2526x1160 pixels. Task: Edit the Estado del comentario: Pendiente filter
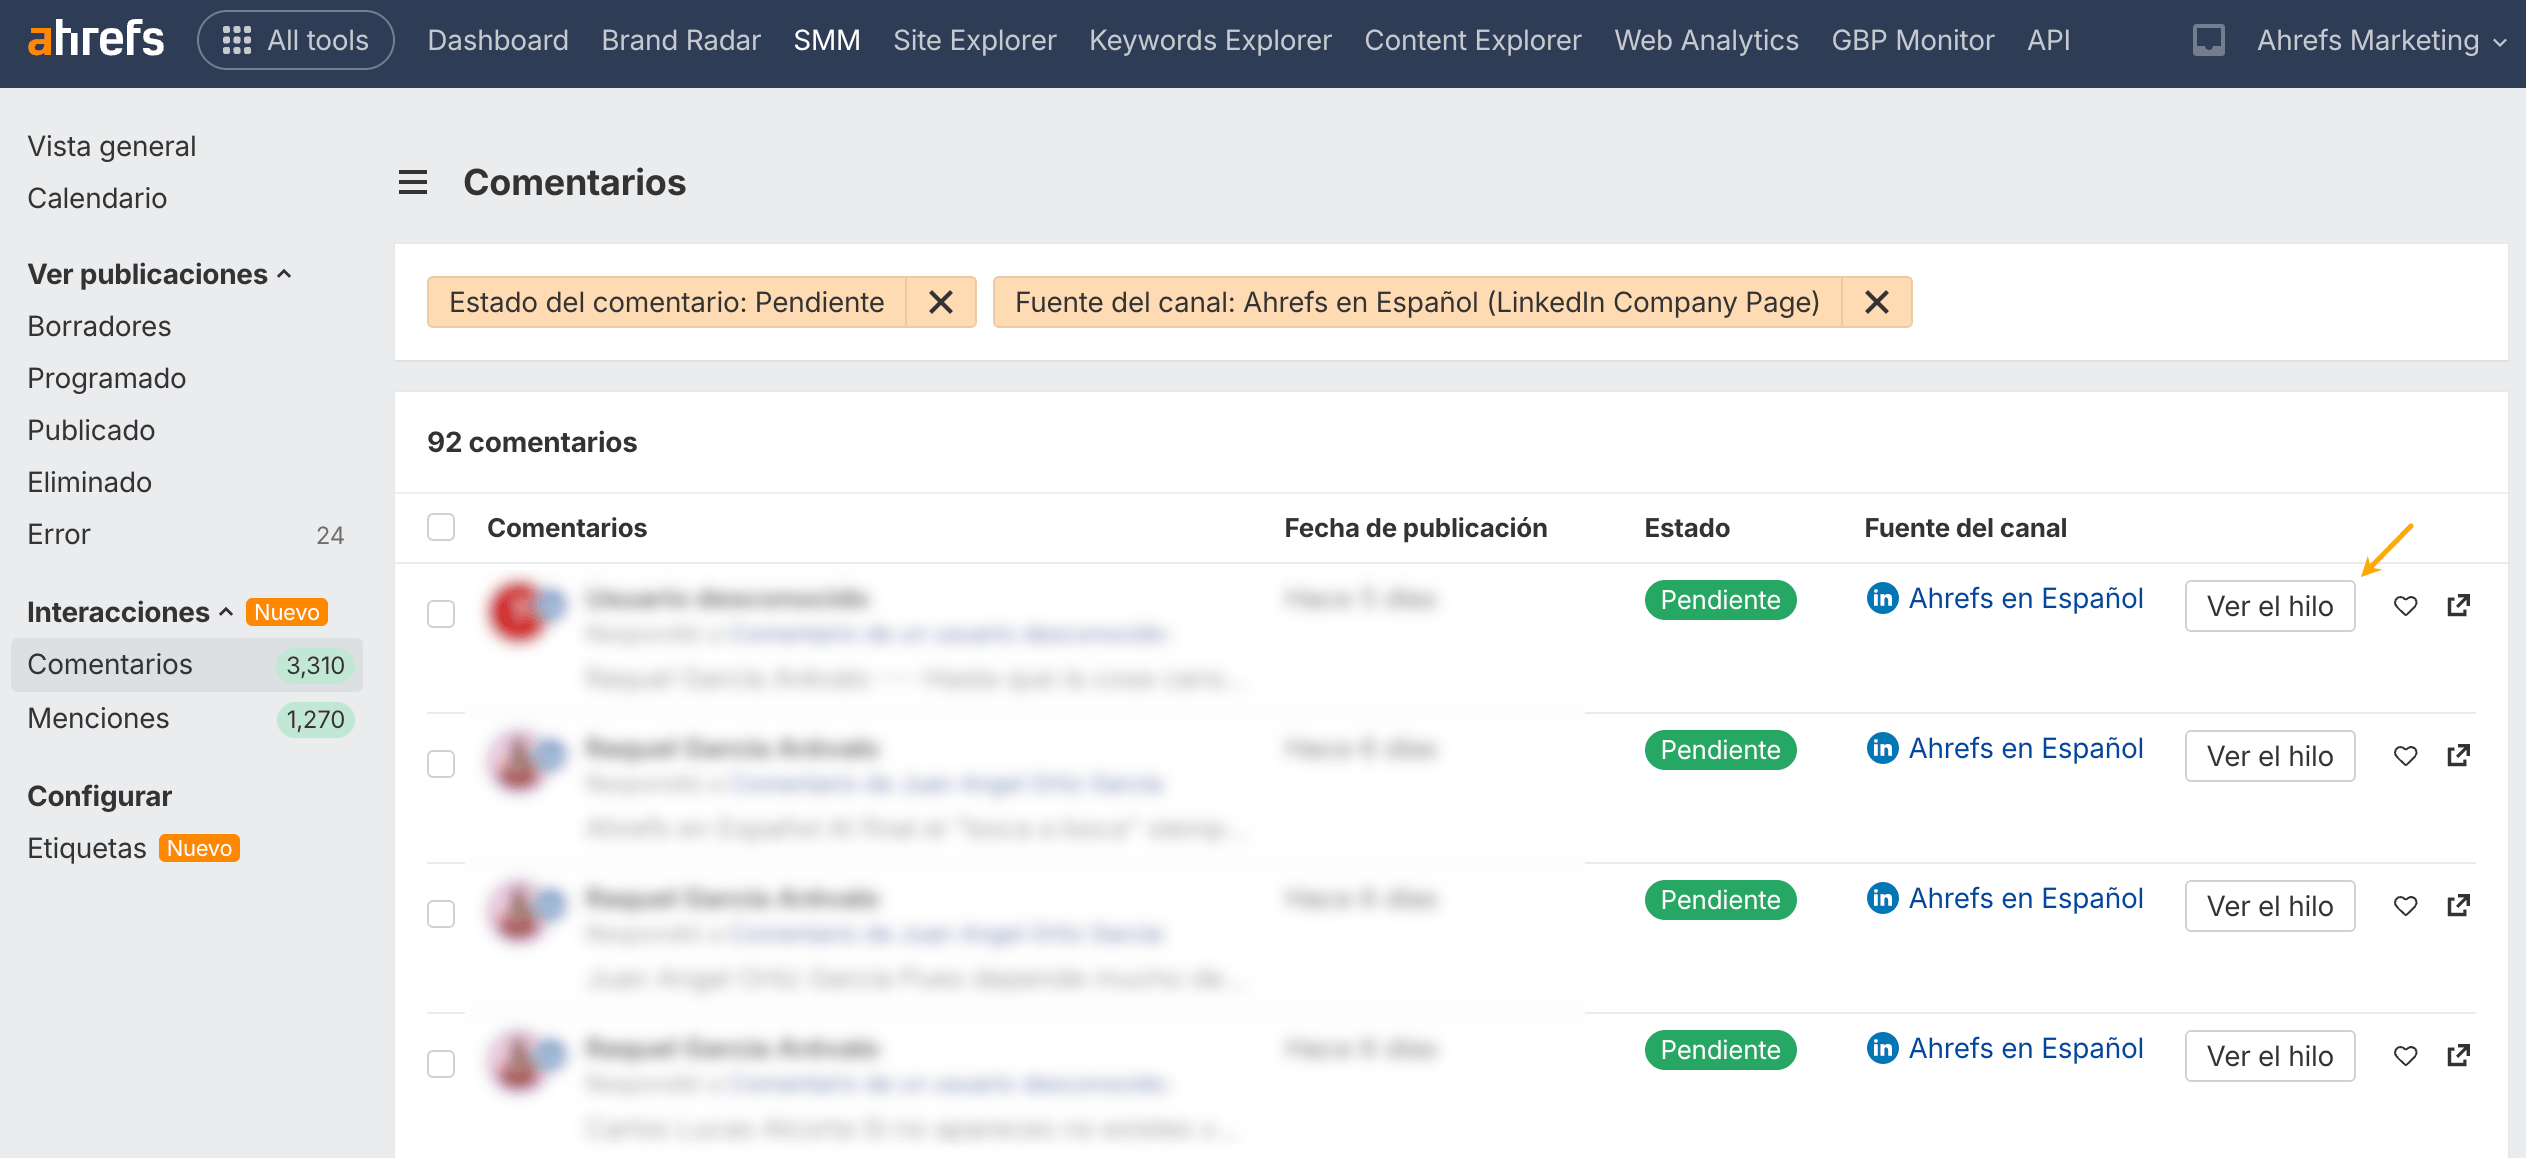coord(667,302)
